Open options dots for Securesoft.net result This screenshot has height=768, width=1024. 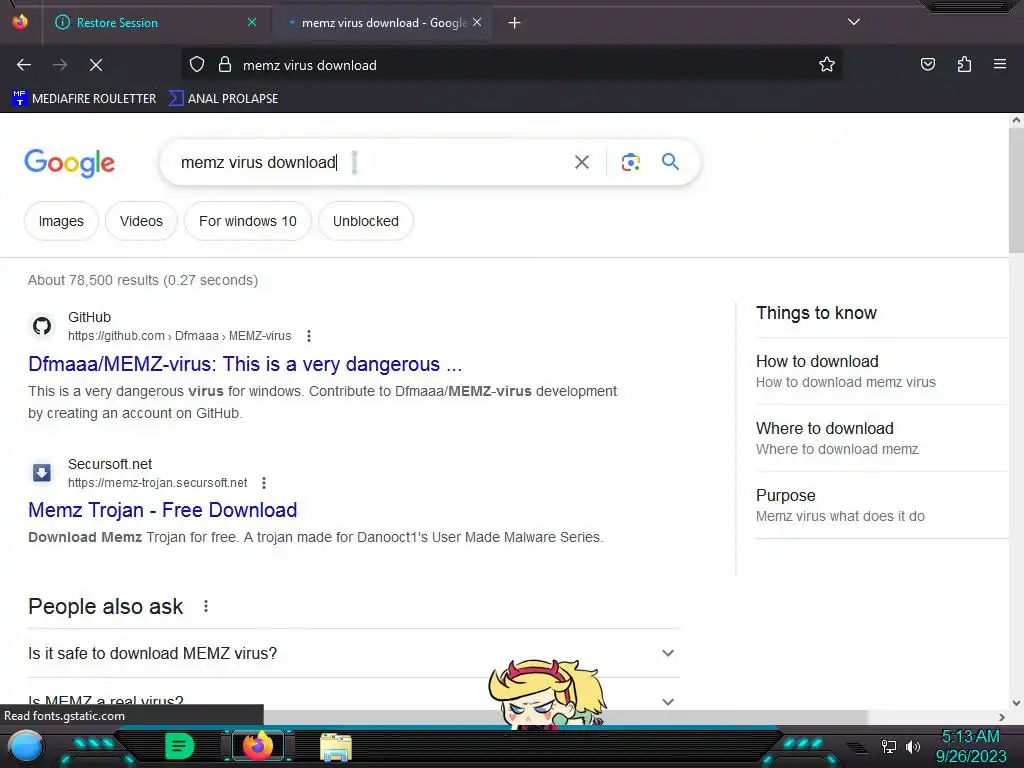(x=264, y=483)
